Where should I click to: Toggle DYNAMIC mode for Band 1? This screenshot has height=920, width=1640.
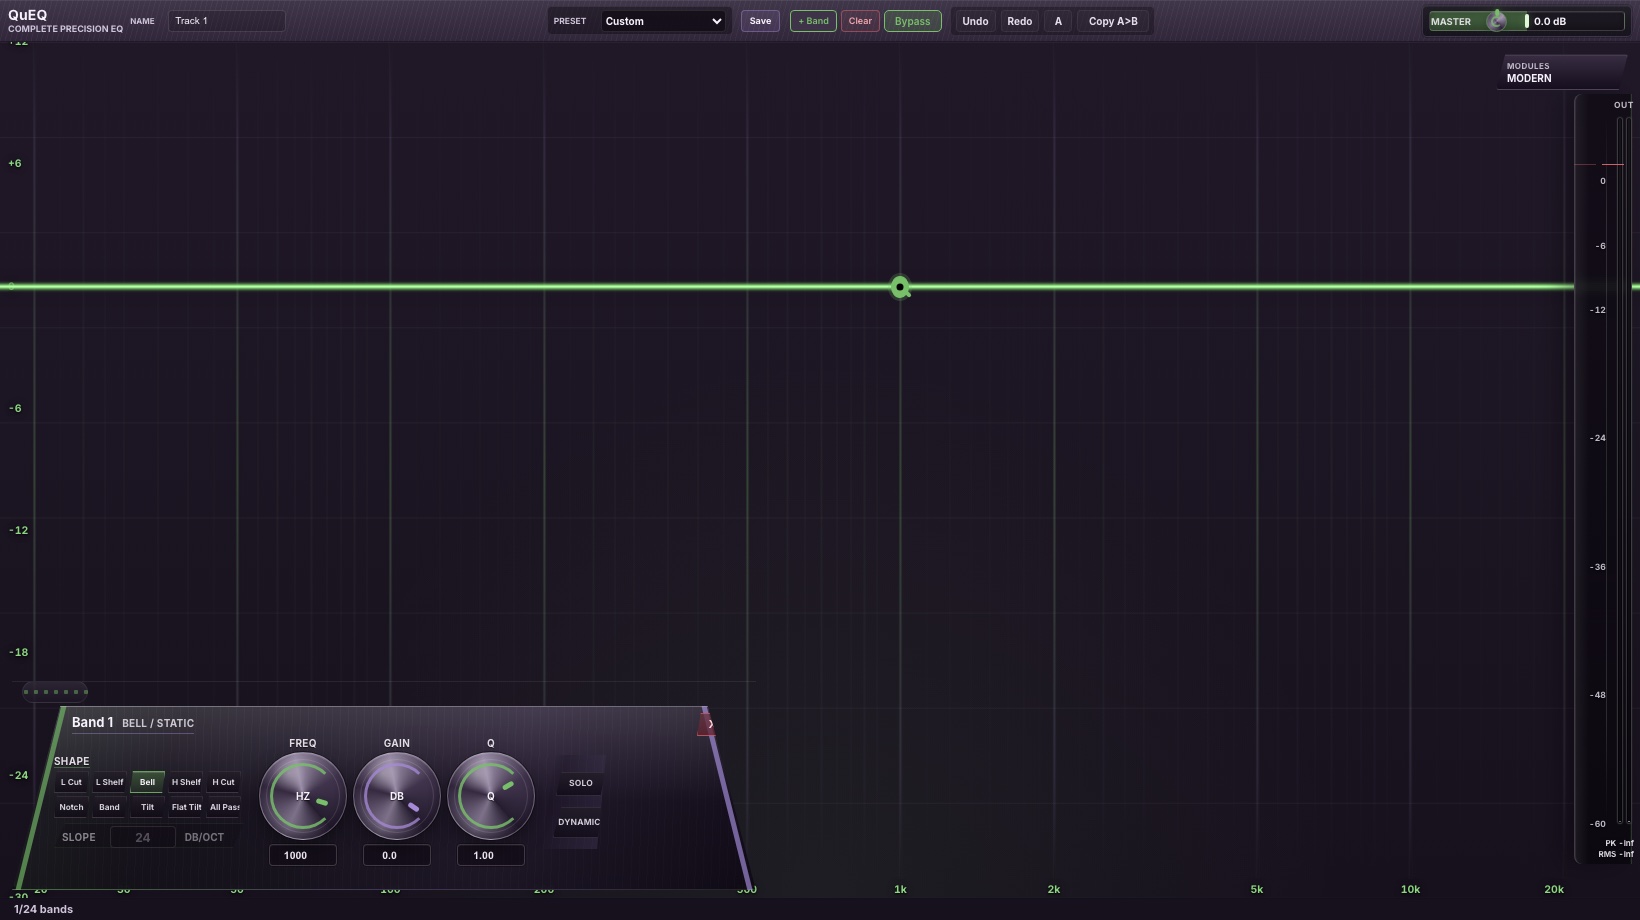579,822
